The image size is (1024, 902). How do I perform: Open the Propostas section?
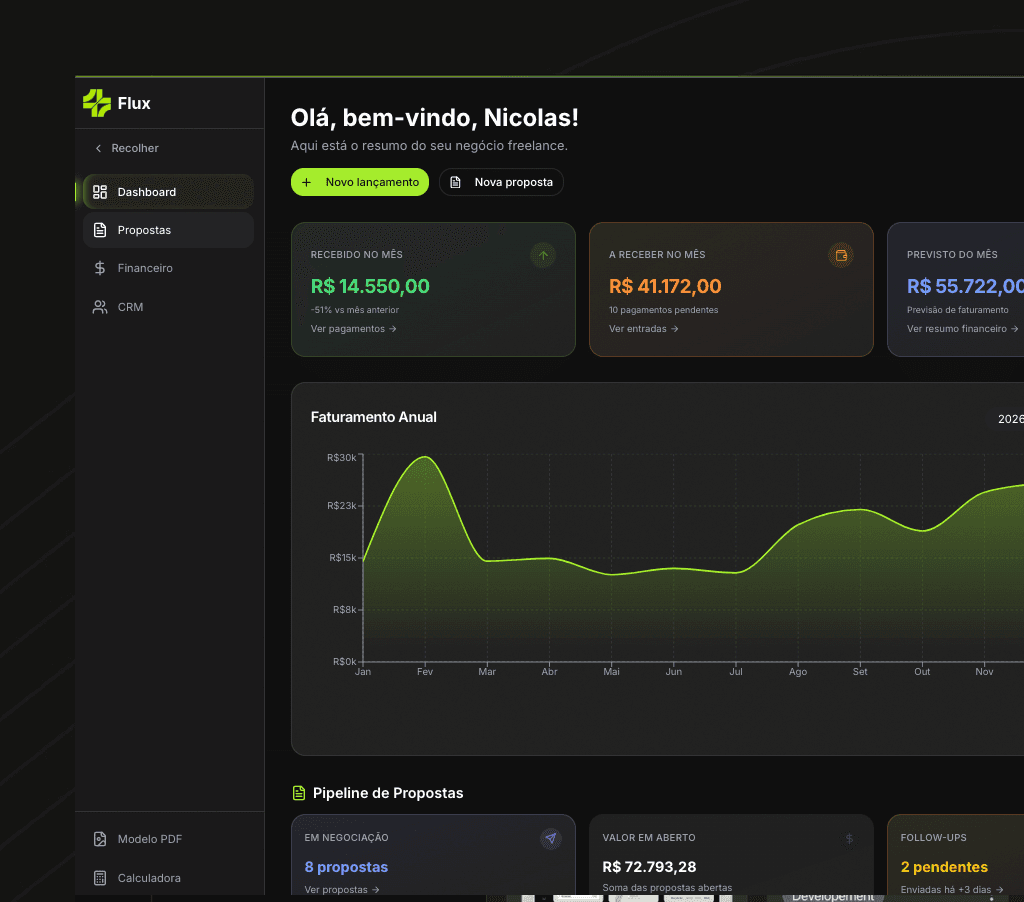point(168,230)
